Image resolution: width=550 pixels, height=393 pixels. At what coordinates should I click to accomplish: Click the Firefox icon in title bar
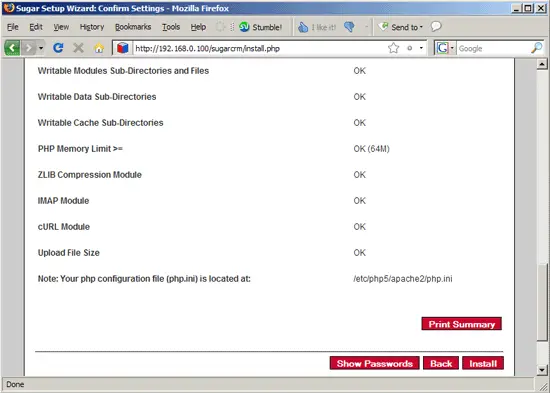point(9,8)
